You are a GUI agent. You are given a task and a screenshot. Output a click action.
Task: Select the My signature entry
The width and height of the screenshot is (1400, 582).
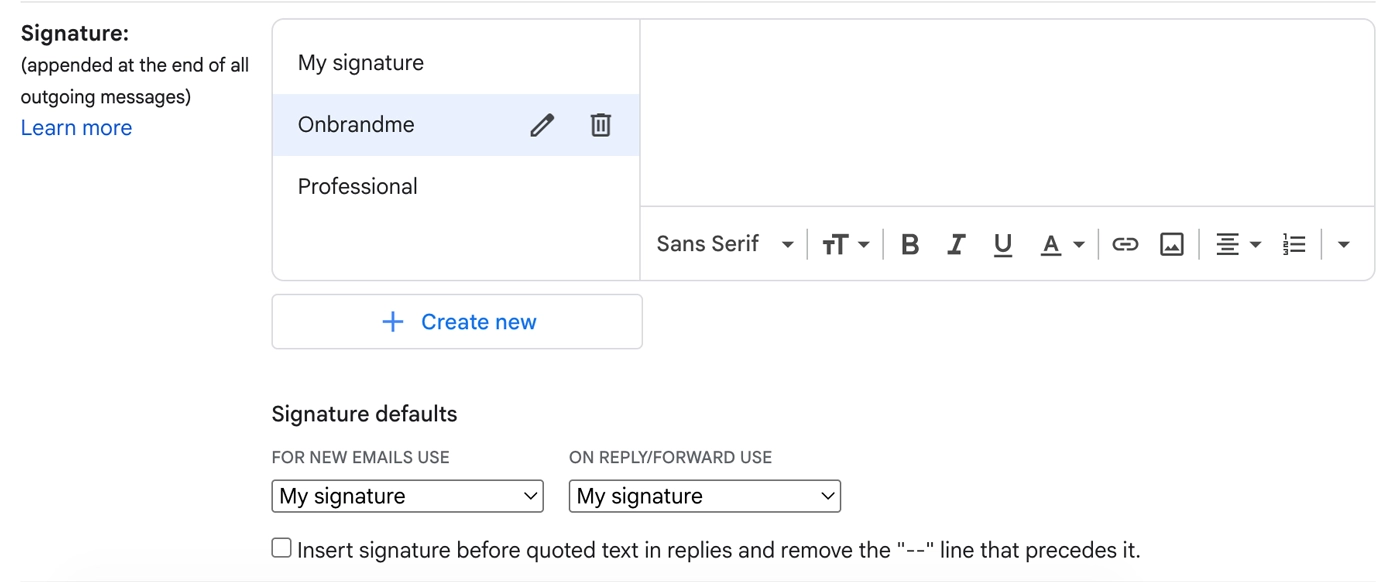(360, 62)
